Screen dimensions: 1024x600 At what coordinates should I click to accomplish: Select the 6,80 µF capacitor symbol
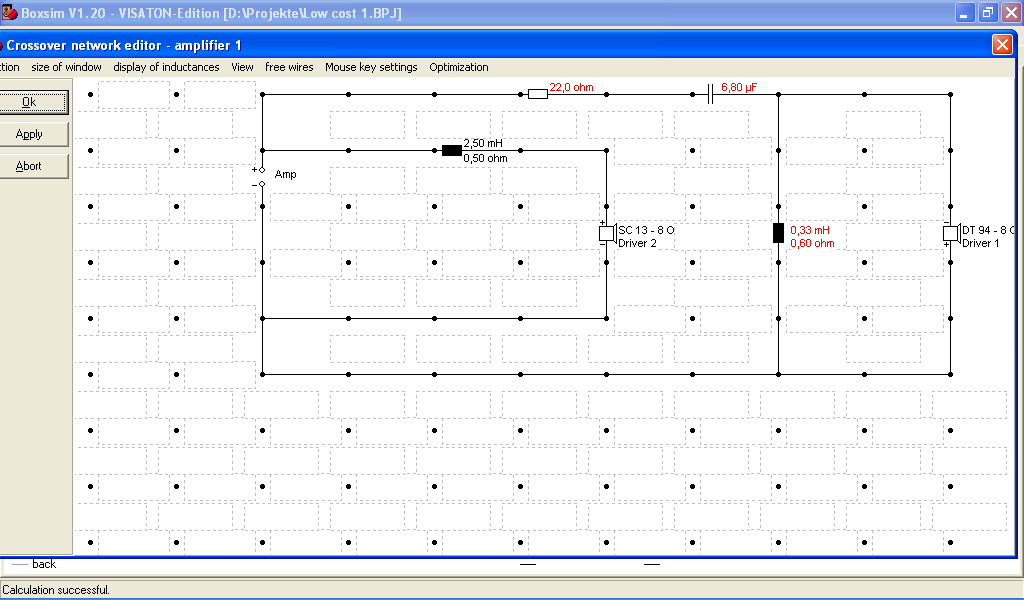[711, 95]
